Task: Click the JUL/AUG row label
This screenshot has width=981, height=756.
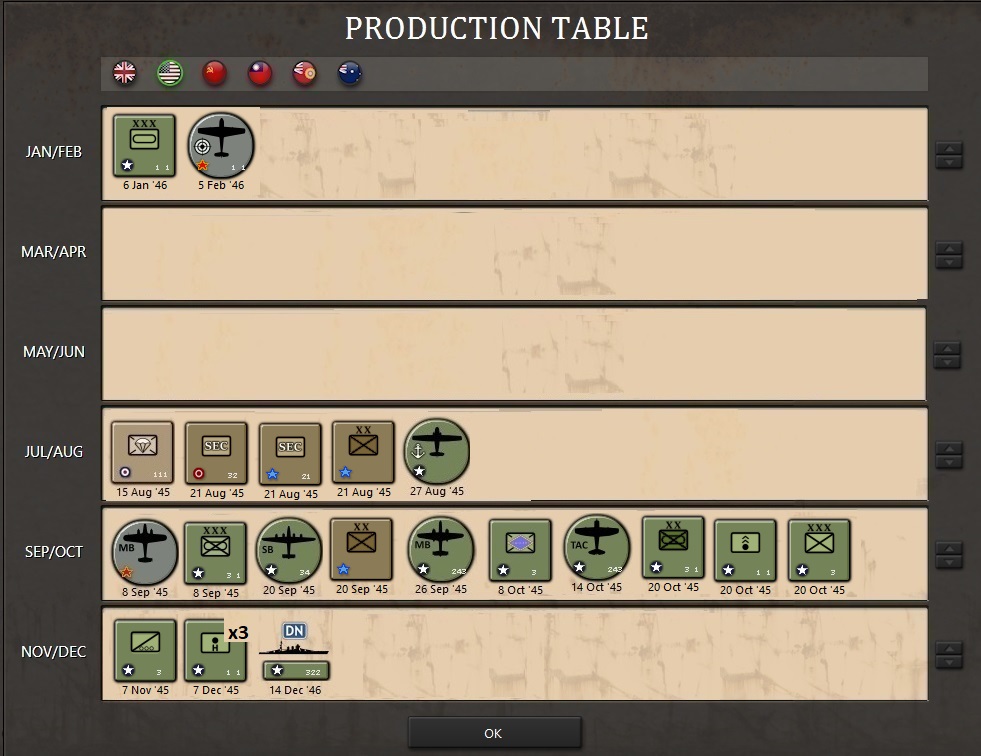Action: pyautogui.click(x=54, y=452)
